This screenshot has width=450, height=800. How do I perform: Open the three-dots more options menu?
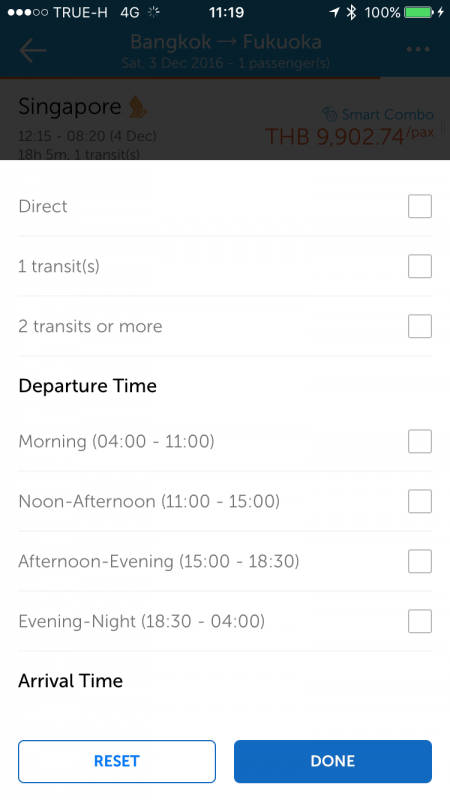point(418,49)
